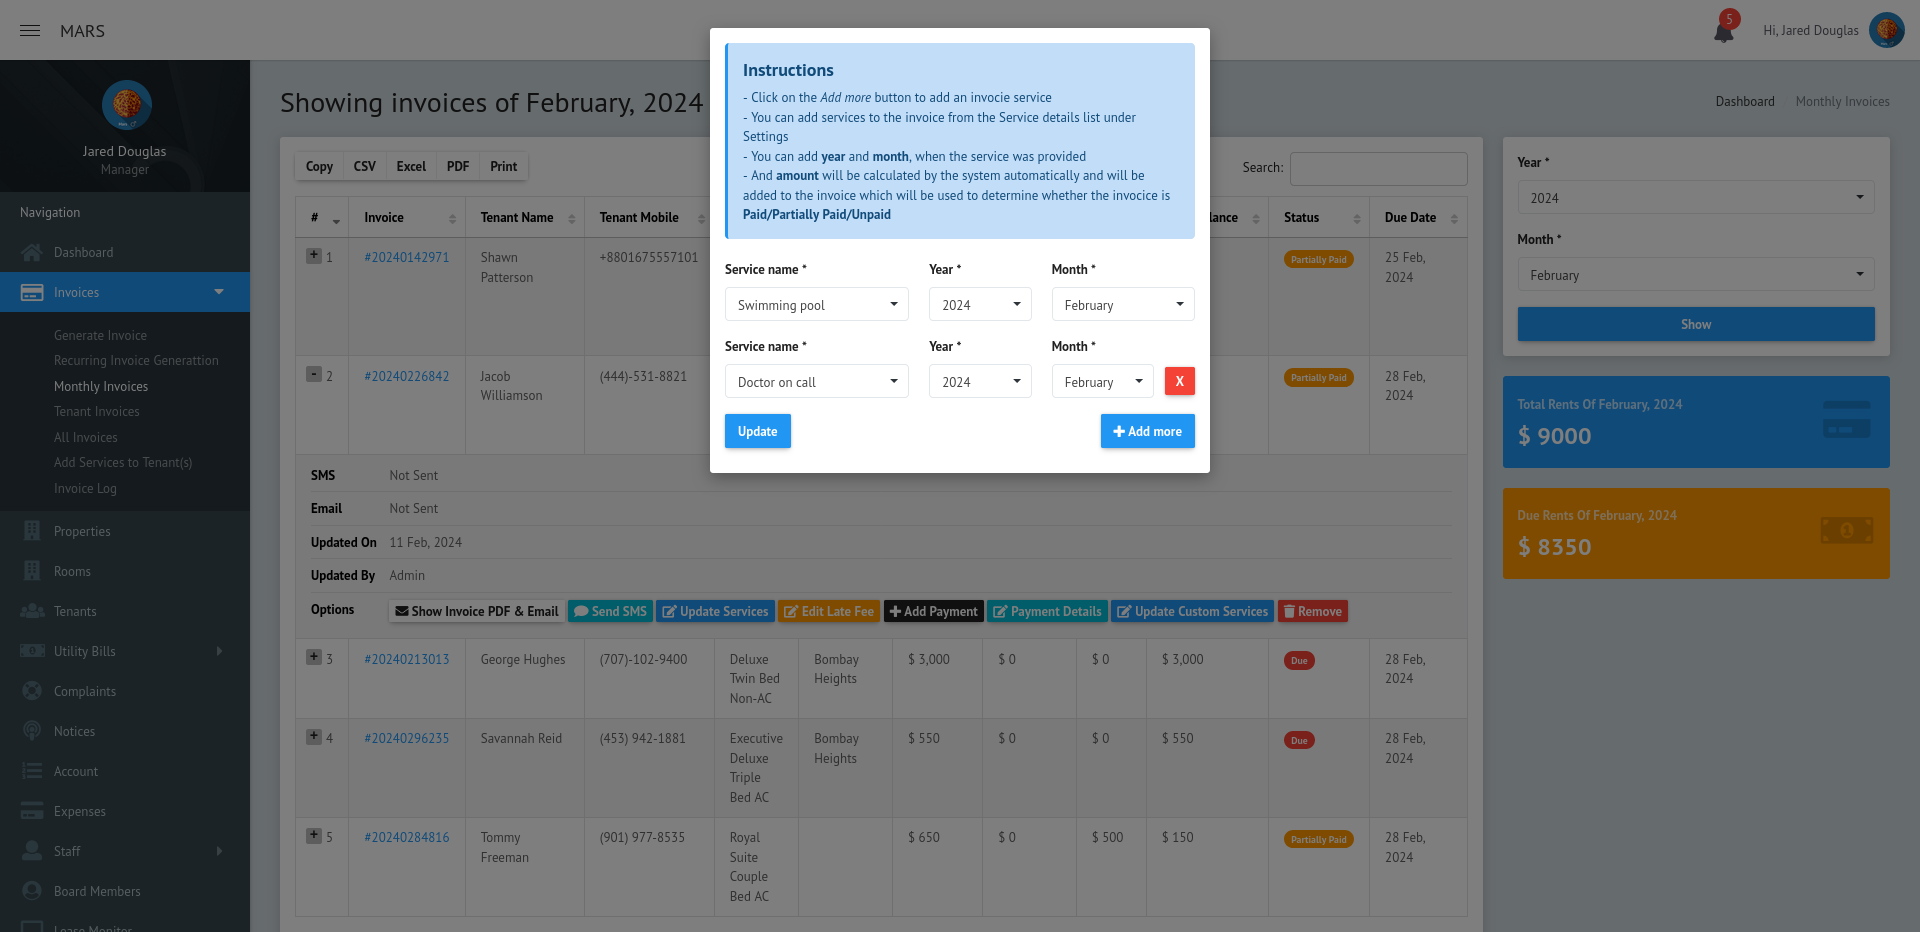This screenshot has height=932, width=1920.
Task: Collapse invoice row 2 details
Action: pos(314,375)
